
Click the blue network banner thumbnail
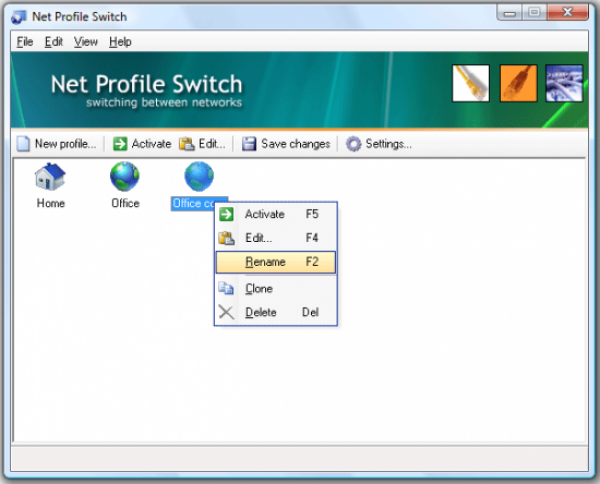pos(564,83)
